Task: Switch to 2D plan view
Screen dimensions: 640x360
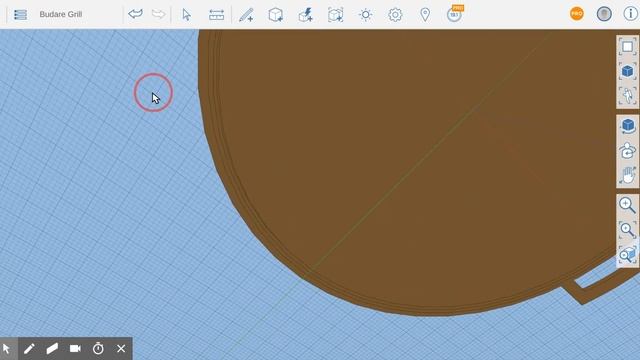Action: point(627,47)
